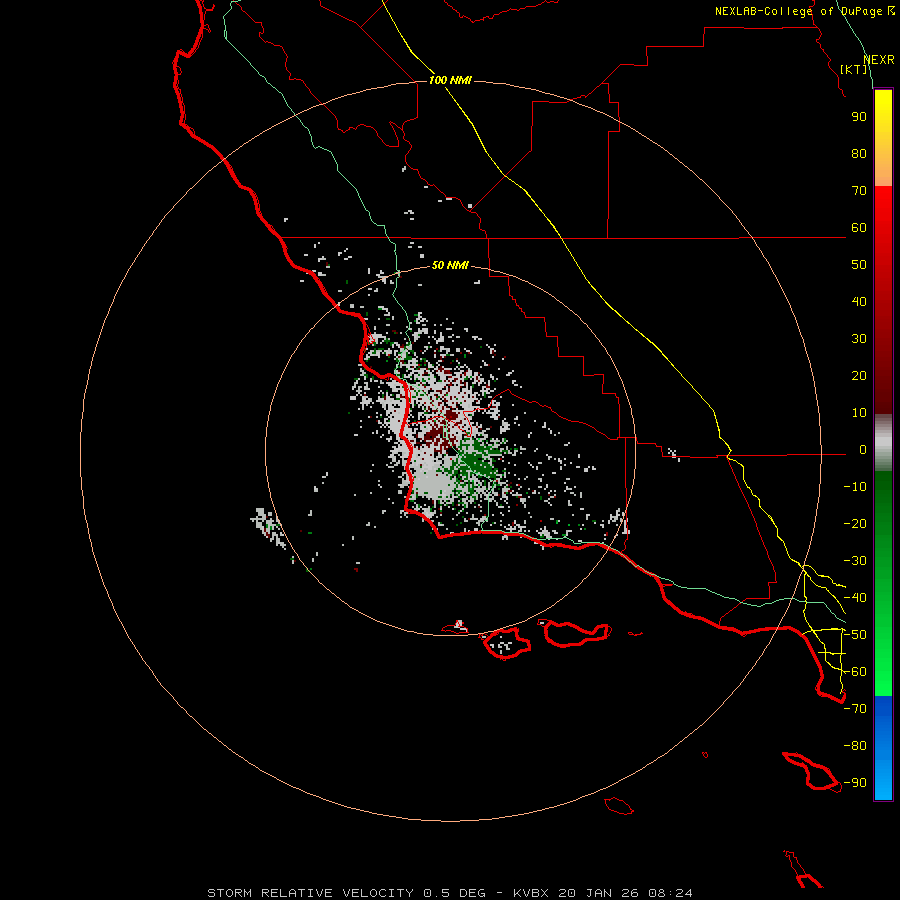900x900 pixels.
Task: Click the 08:24 timestamp
Action: [670, 893]
